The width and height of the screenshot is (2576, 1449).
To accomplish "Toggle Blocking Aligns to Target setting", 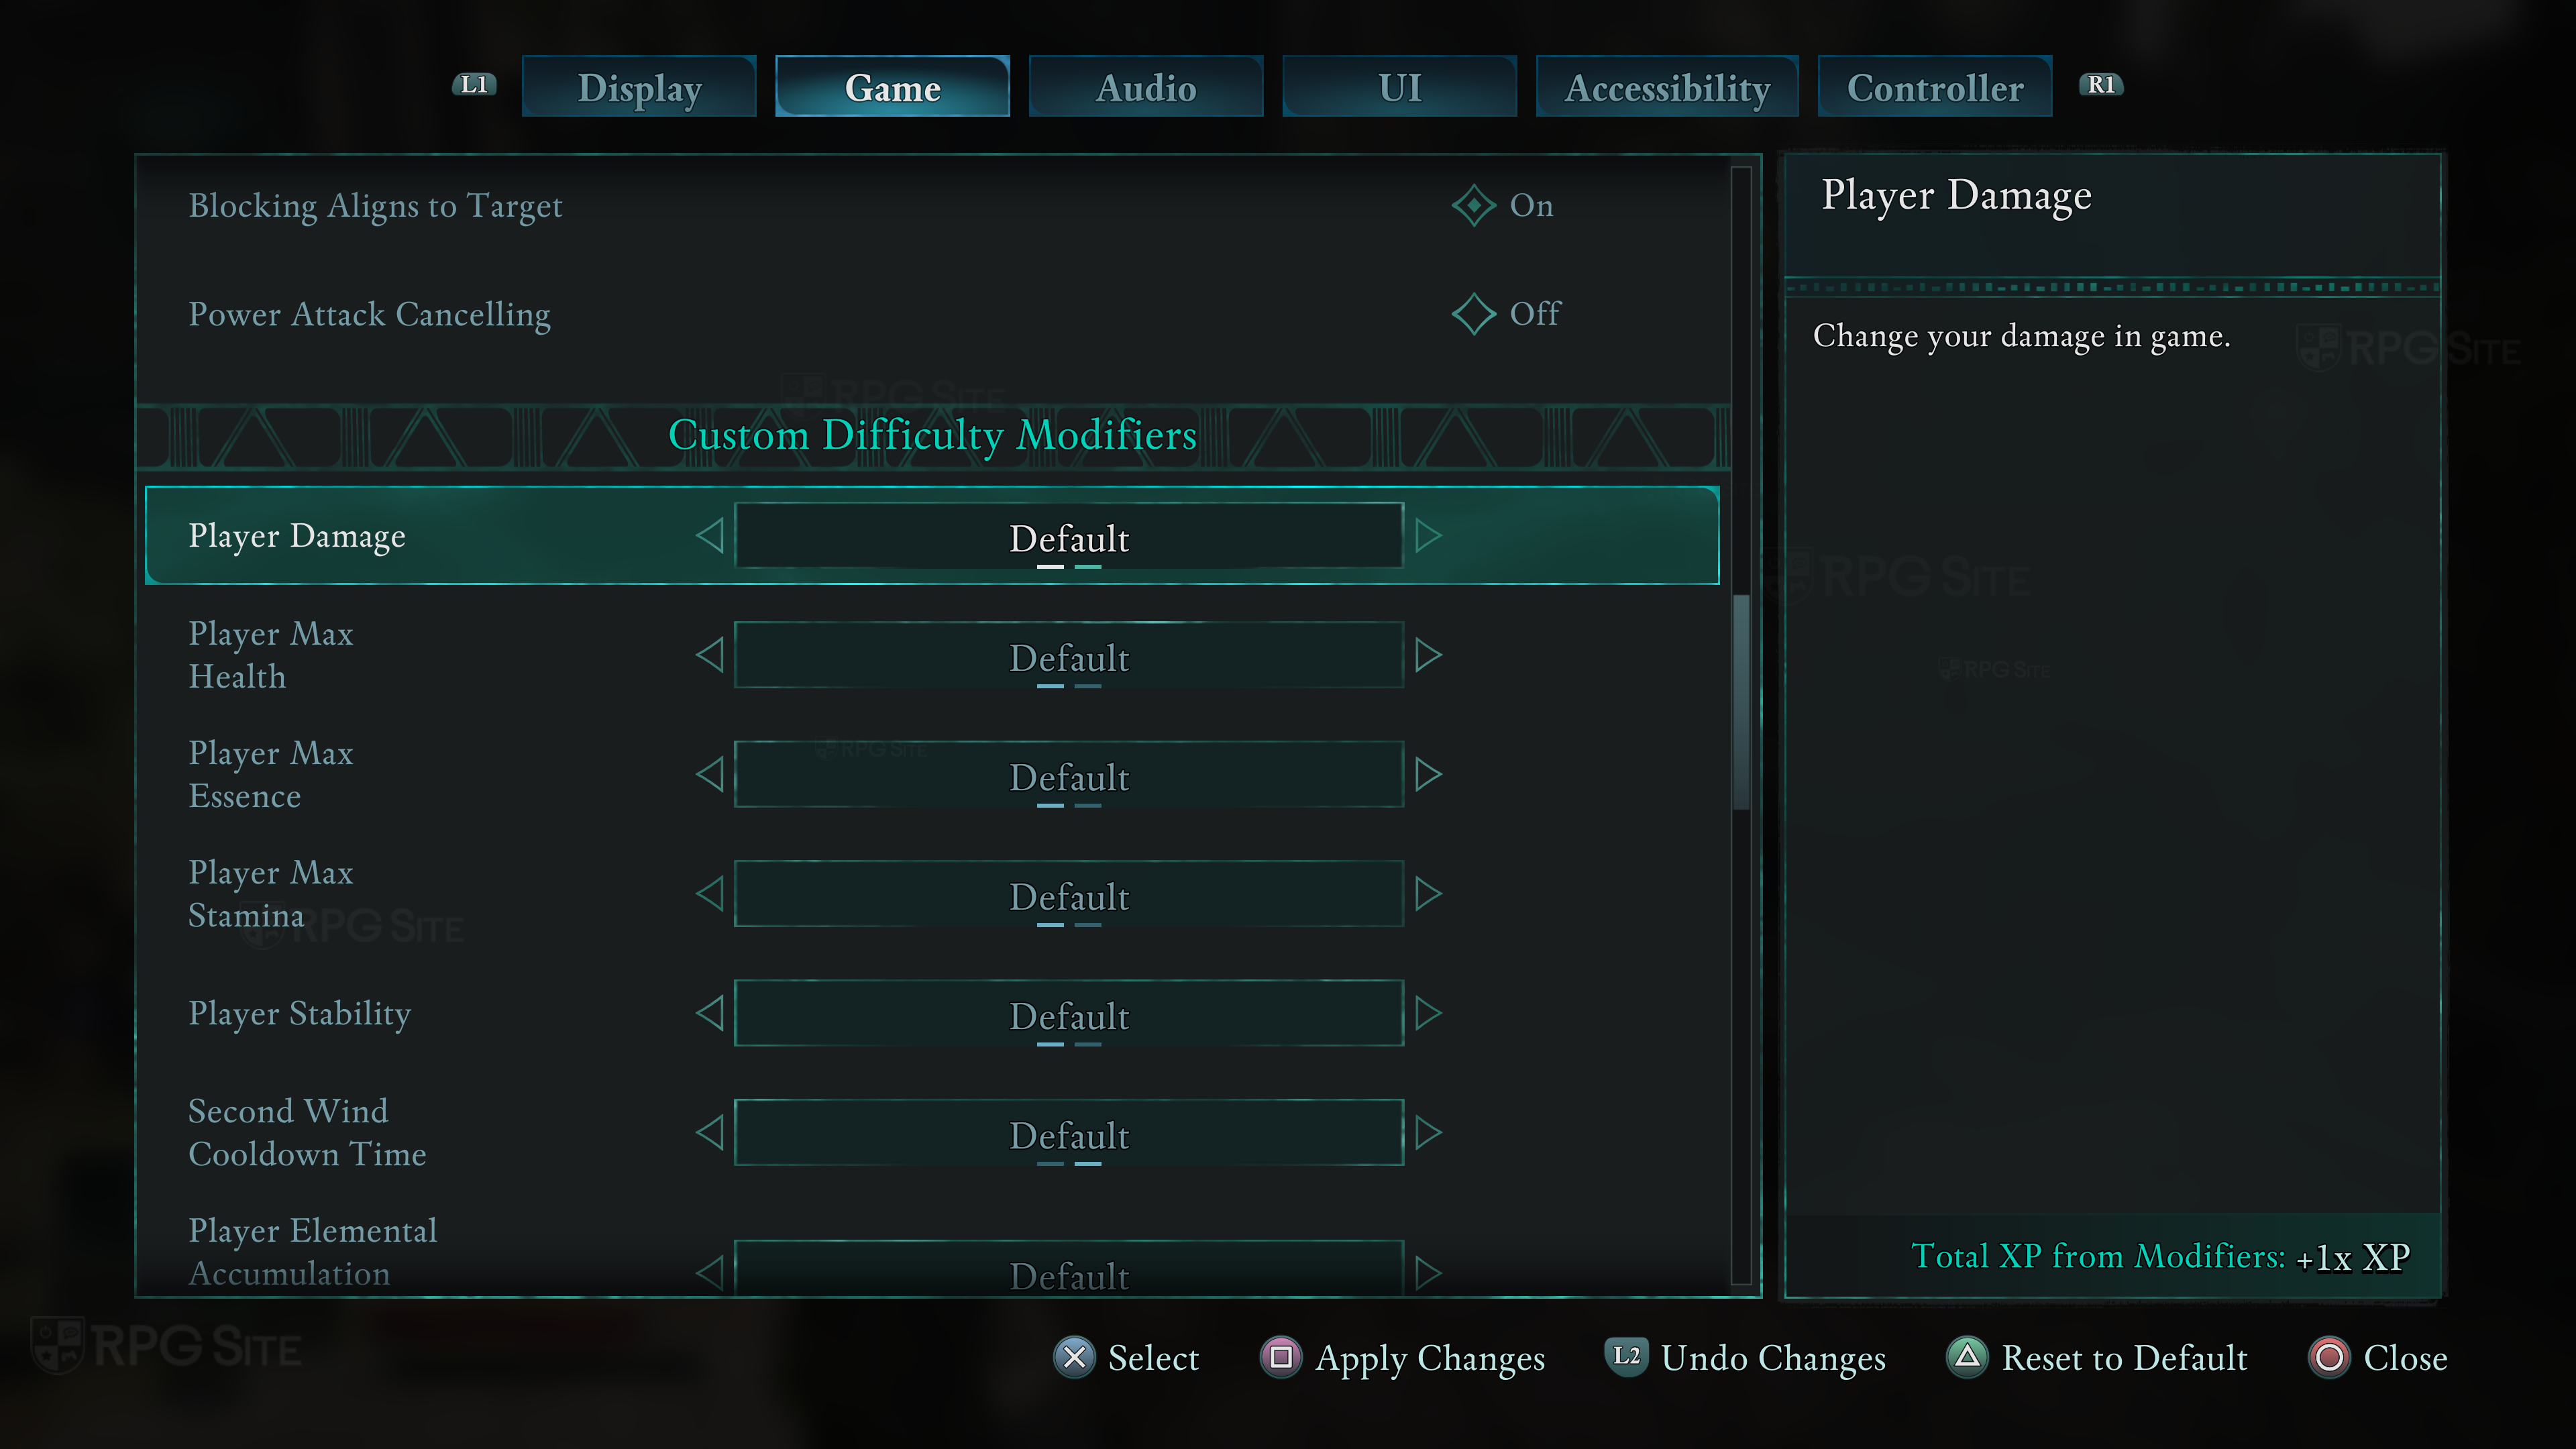I will pos(1473,205).
